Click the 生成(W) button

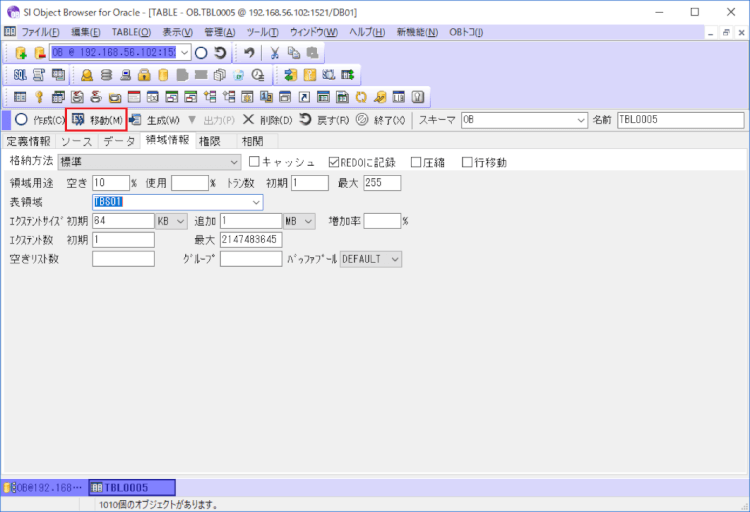(155, 120)
